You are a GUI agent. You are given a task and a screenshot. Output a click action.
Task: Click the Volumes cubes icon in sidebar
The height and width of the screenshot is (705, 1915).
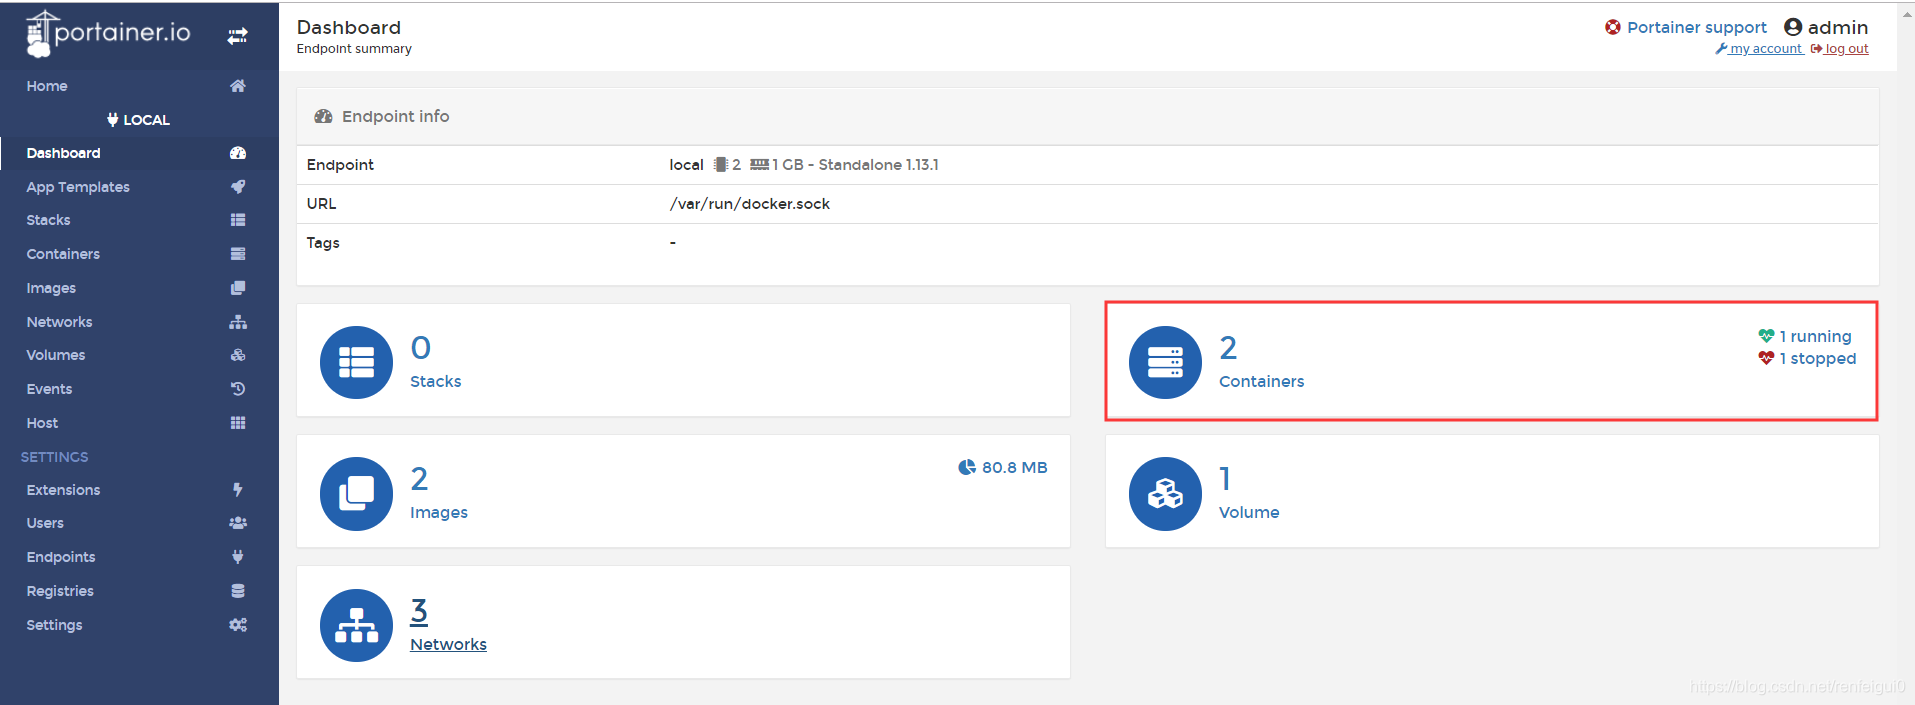[x=238, y=355]
